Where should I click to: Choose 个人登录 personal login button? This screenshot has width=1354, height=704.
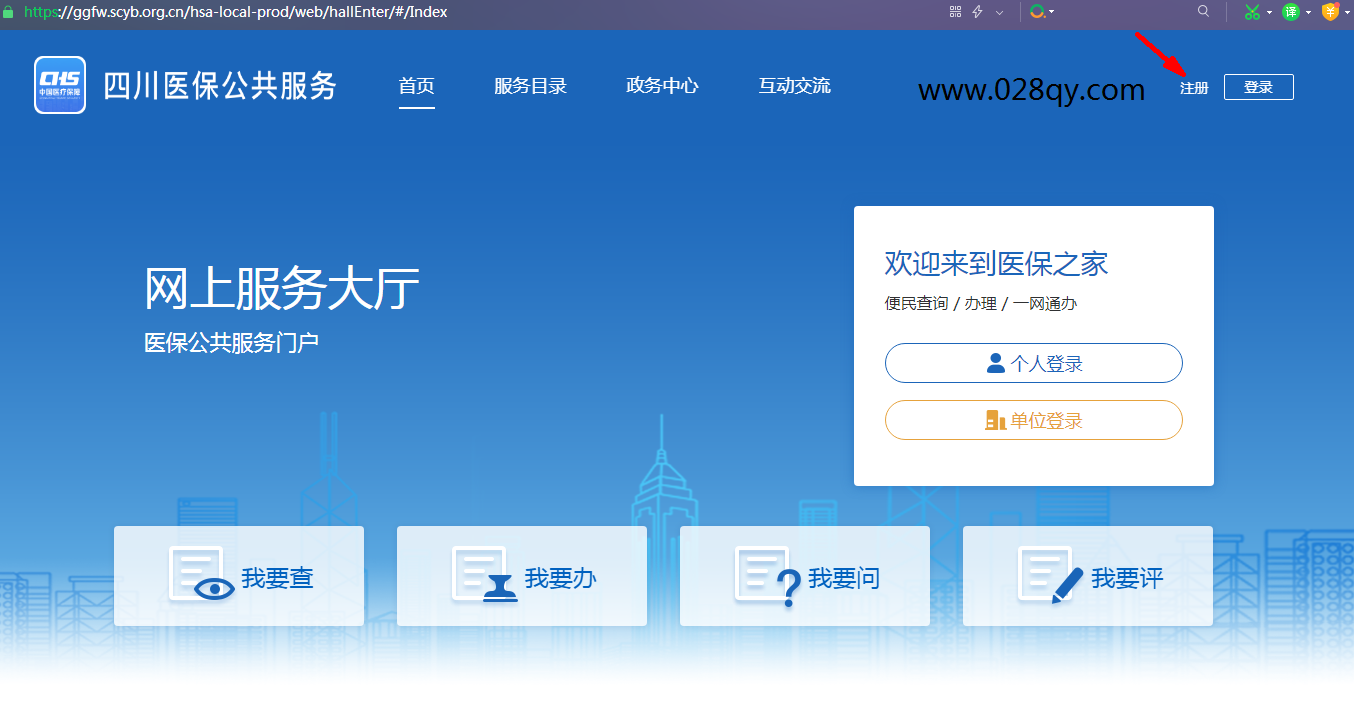point(1033,363)
